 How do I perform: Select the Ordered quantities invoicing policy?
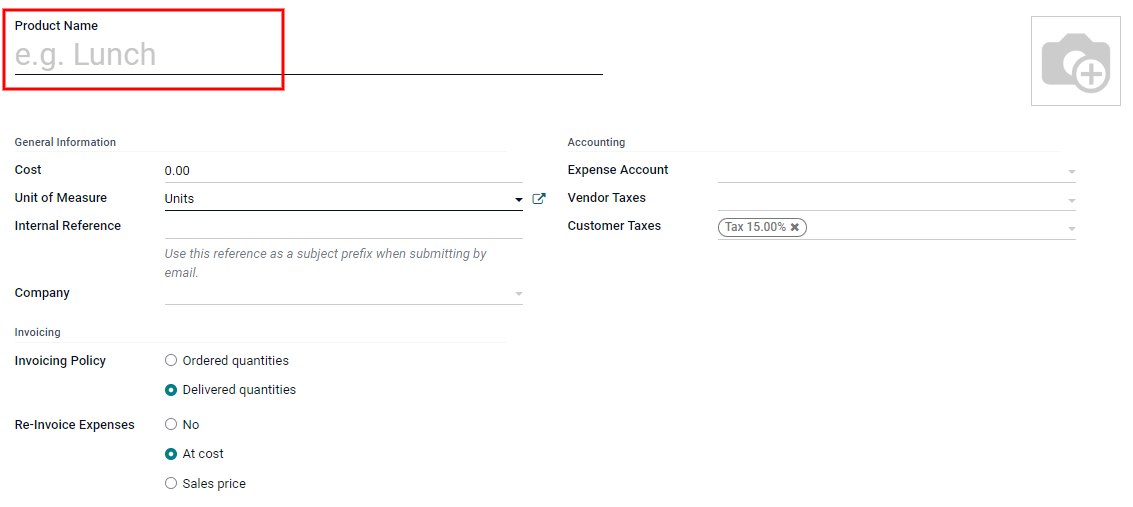171,361
